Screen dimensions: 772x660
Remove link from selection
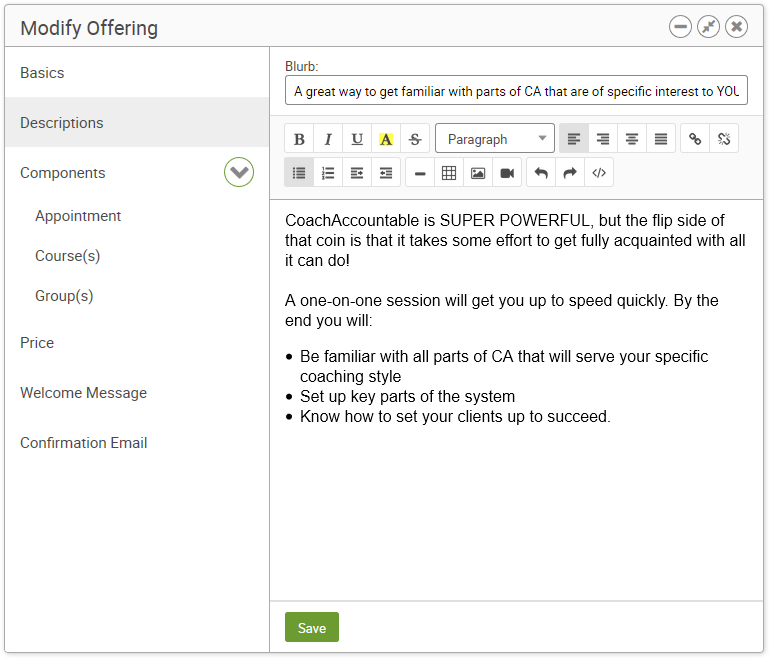[724, 139]
